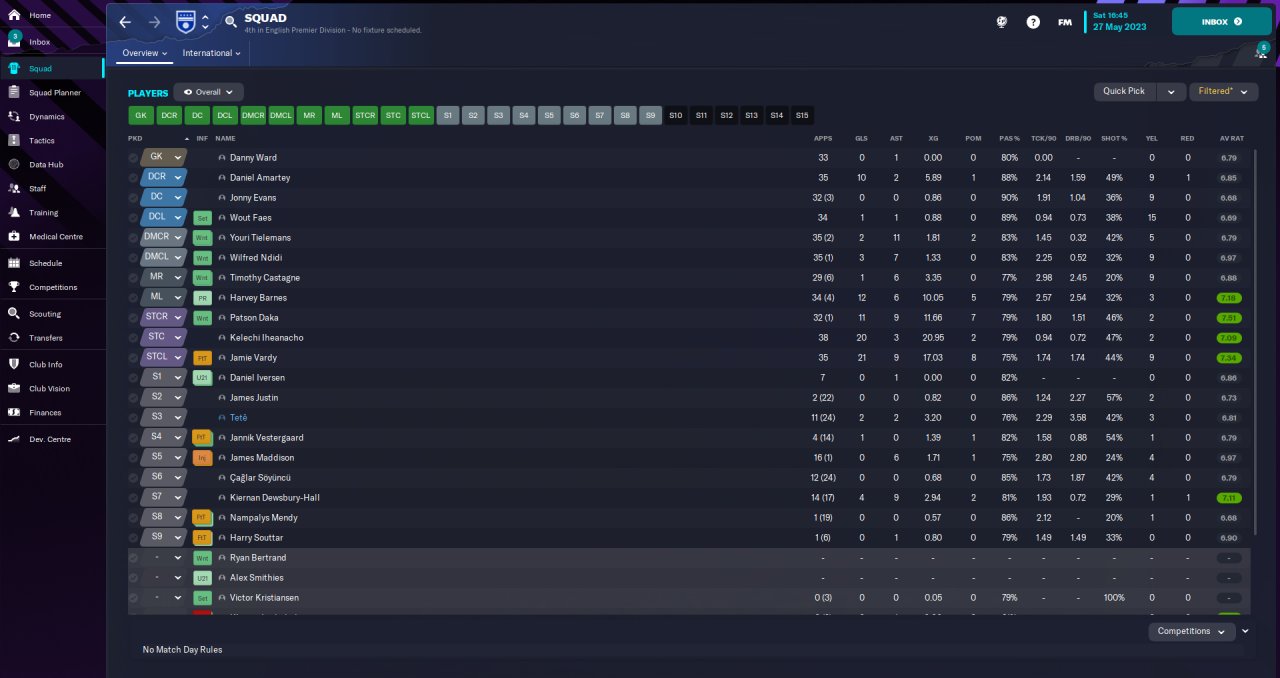Image resolution: width=1280 pixels, height=678 pixels.
Task: Open the Dynamics sidebar icon
Action: pyautogui.click(x=14, y=116)
